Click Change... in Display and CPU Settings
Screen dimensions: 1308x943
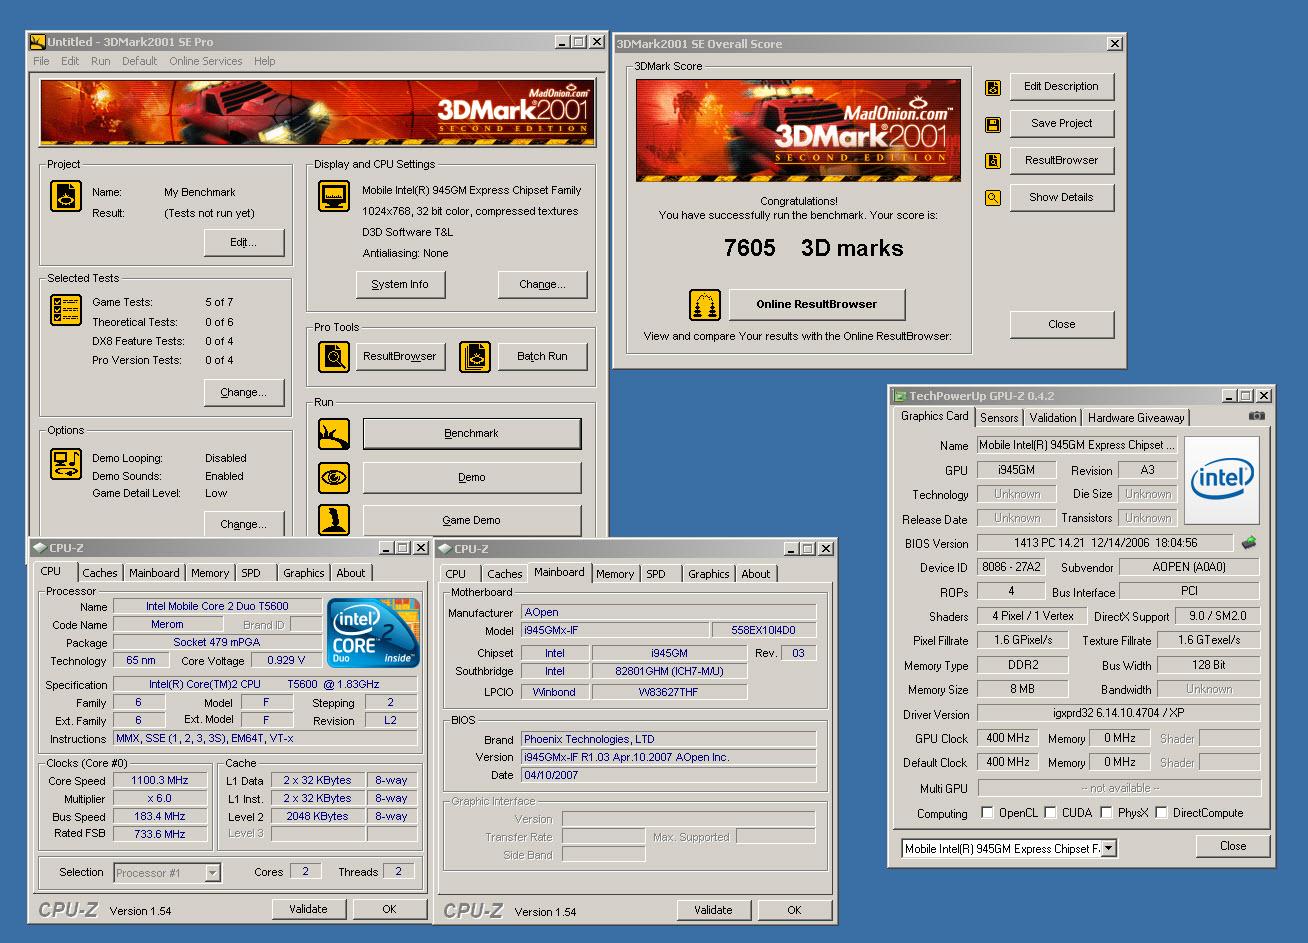coord(543,284)
